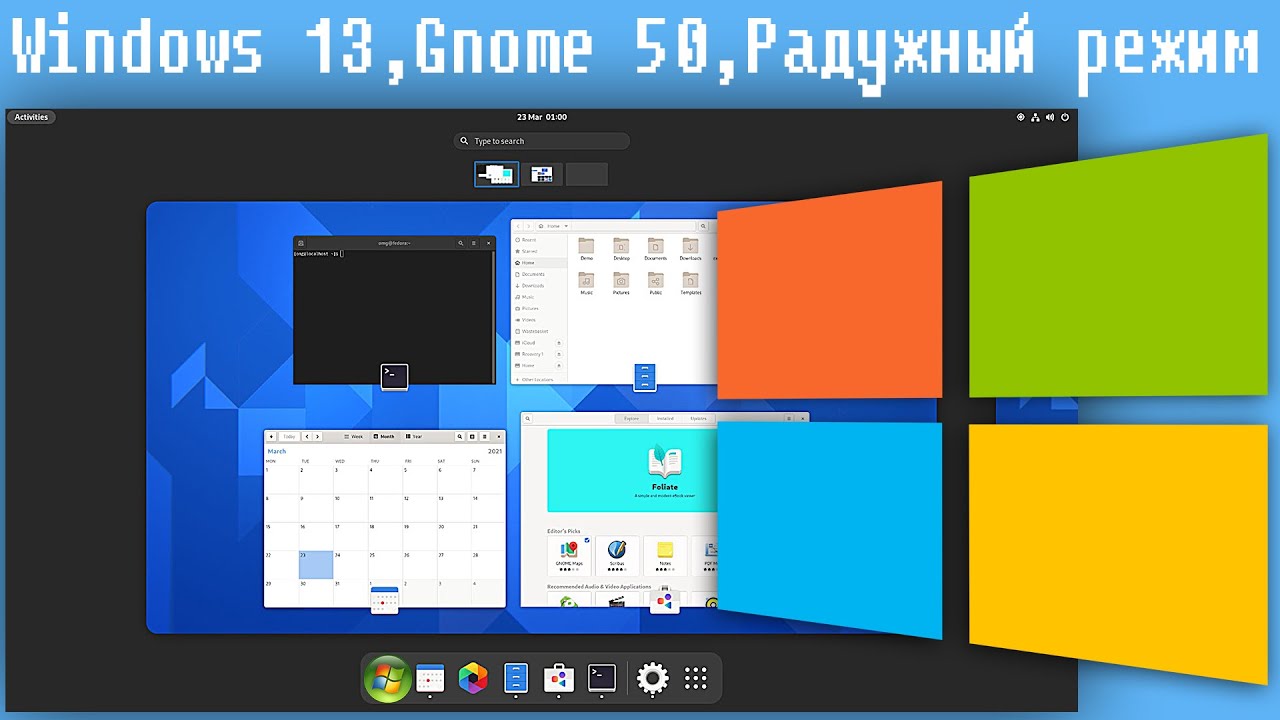Select the first workspace thumbnail
This screenshot has height=720, width=1280.
pyautogui.click(x=497, y=174)
